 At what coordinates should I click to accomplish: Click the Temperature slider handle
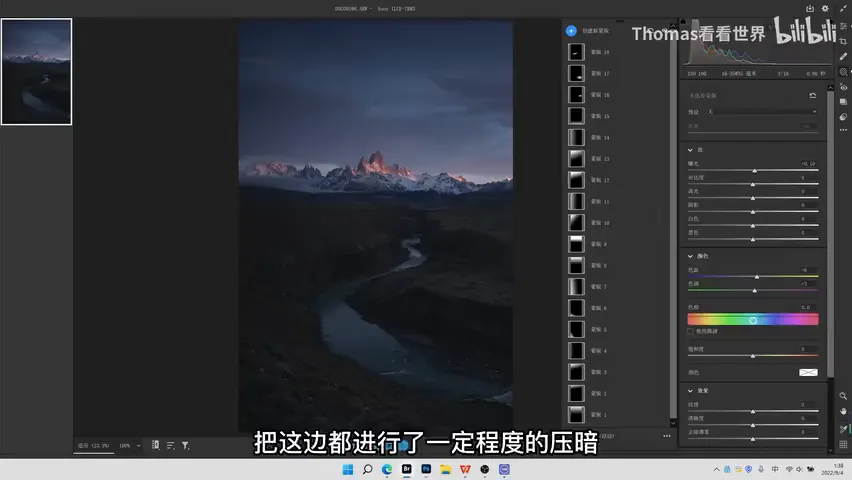[756, 277]
